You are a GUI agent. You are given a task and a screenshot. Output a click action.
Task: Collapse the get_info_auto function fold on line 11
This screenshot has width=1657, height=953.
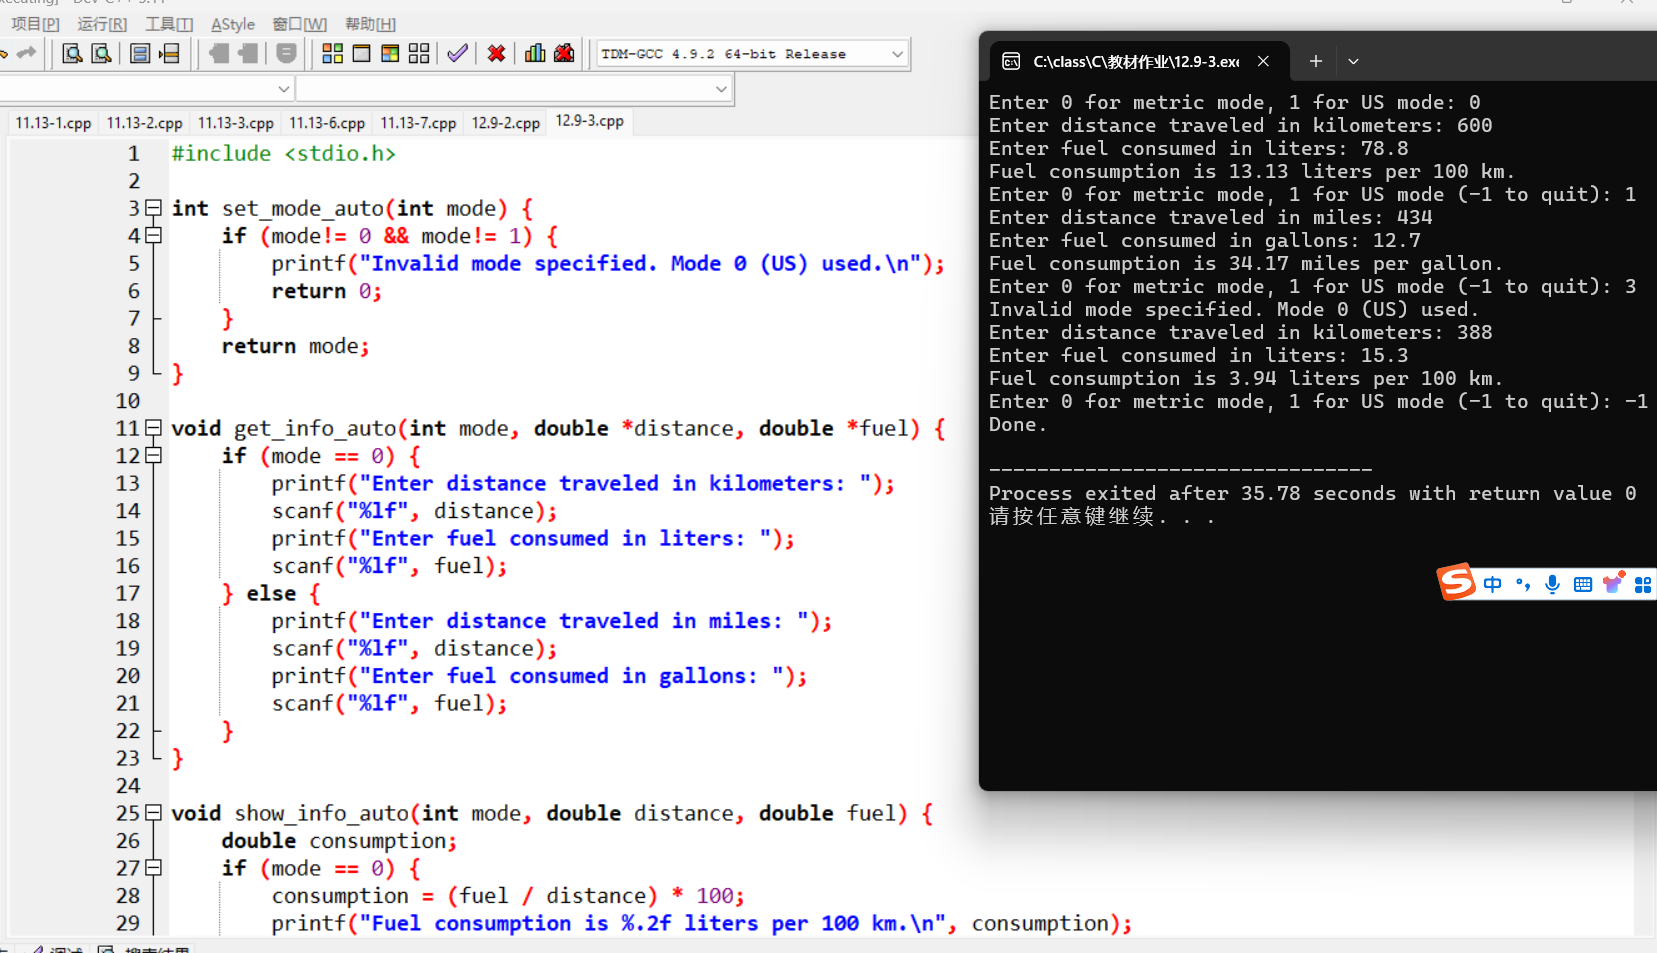[153, 428]
